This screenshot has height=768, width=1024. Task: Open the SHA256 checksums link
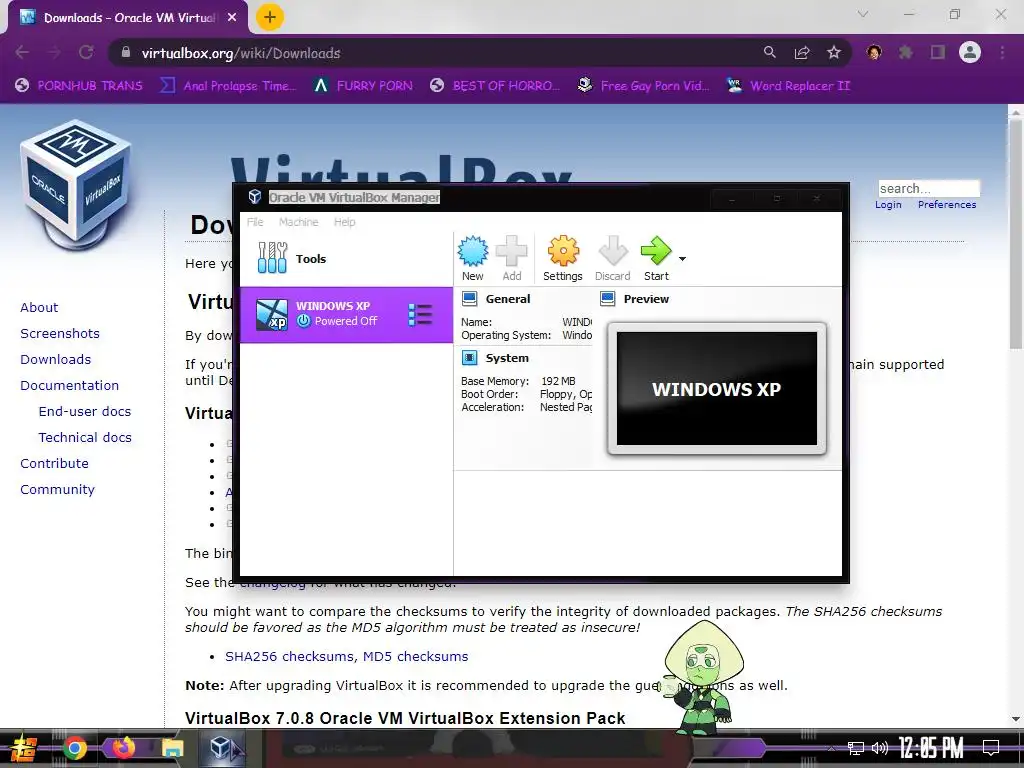(290, 656)
